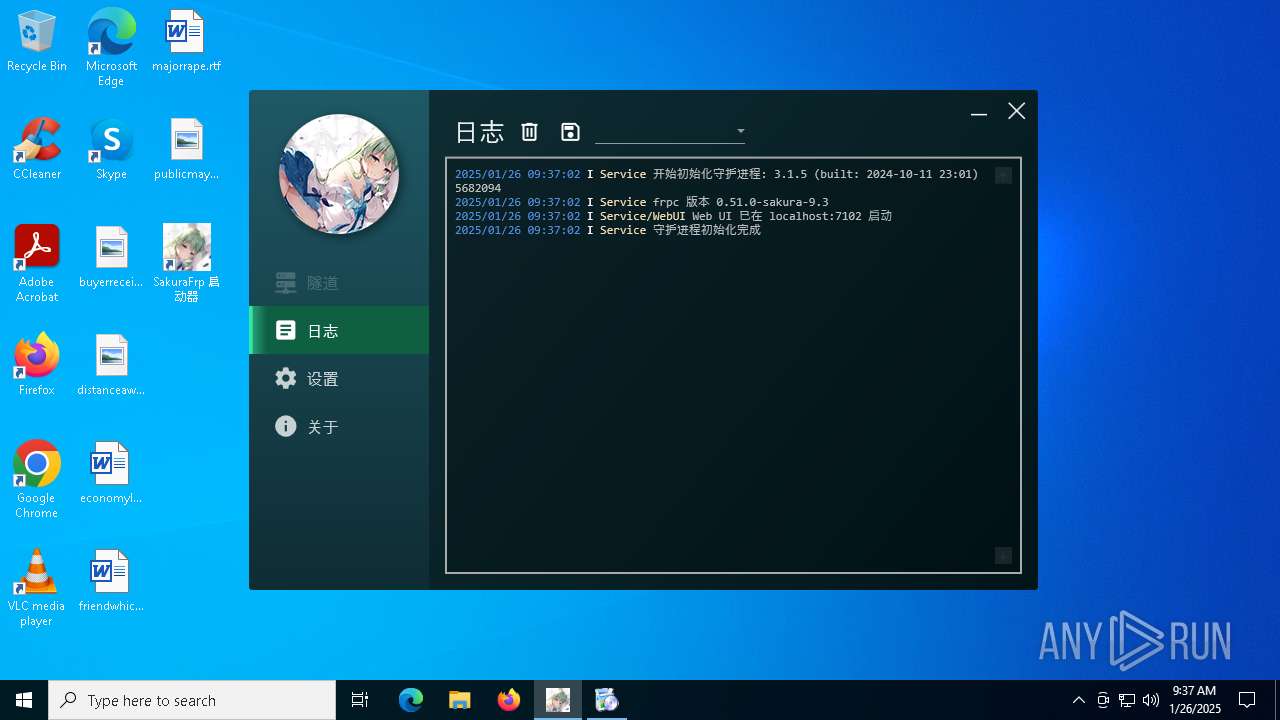This screenshot has width=1280, height=720.
Task: Select the buyerrecei image file icon
Action: coord(111,258)
